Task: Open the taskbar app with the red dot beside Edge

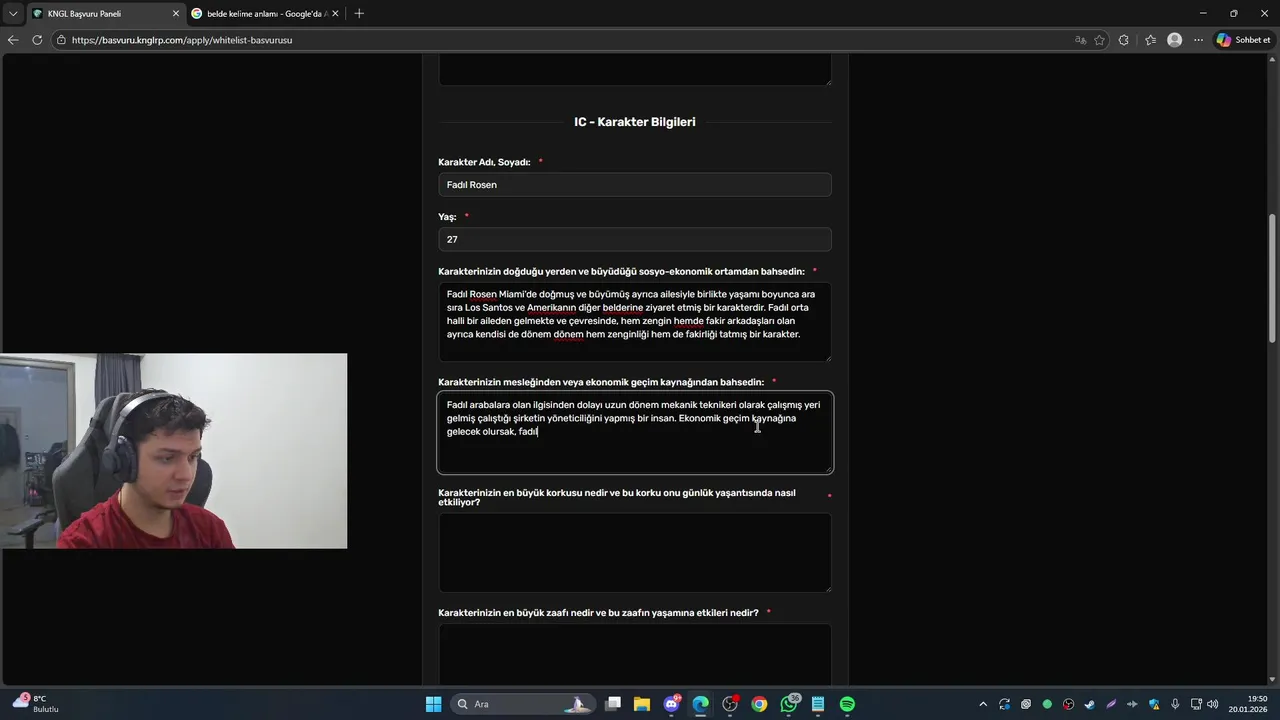Action: (730, 704)
